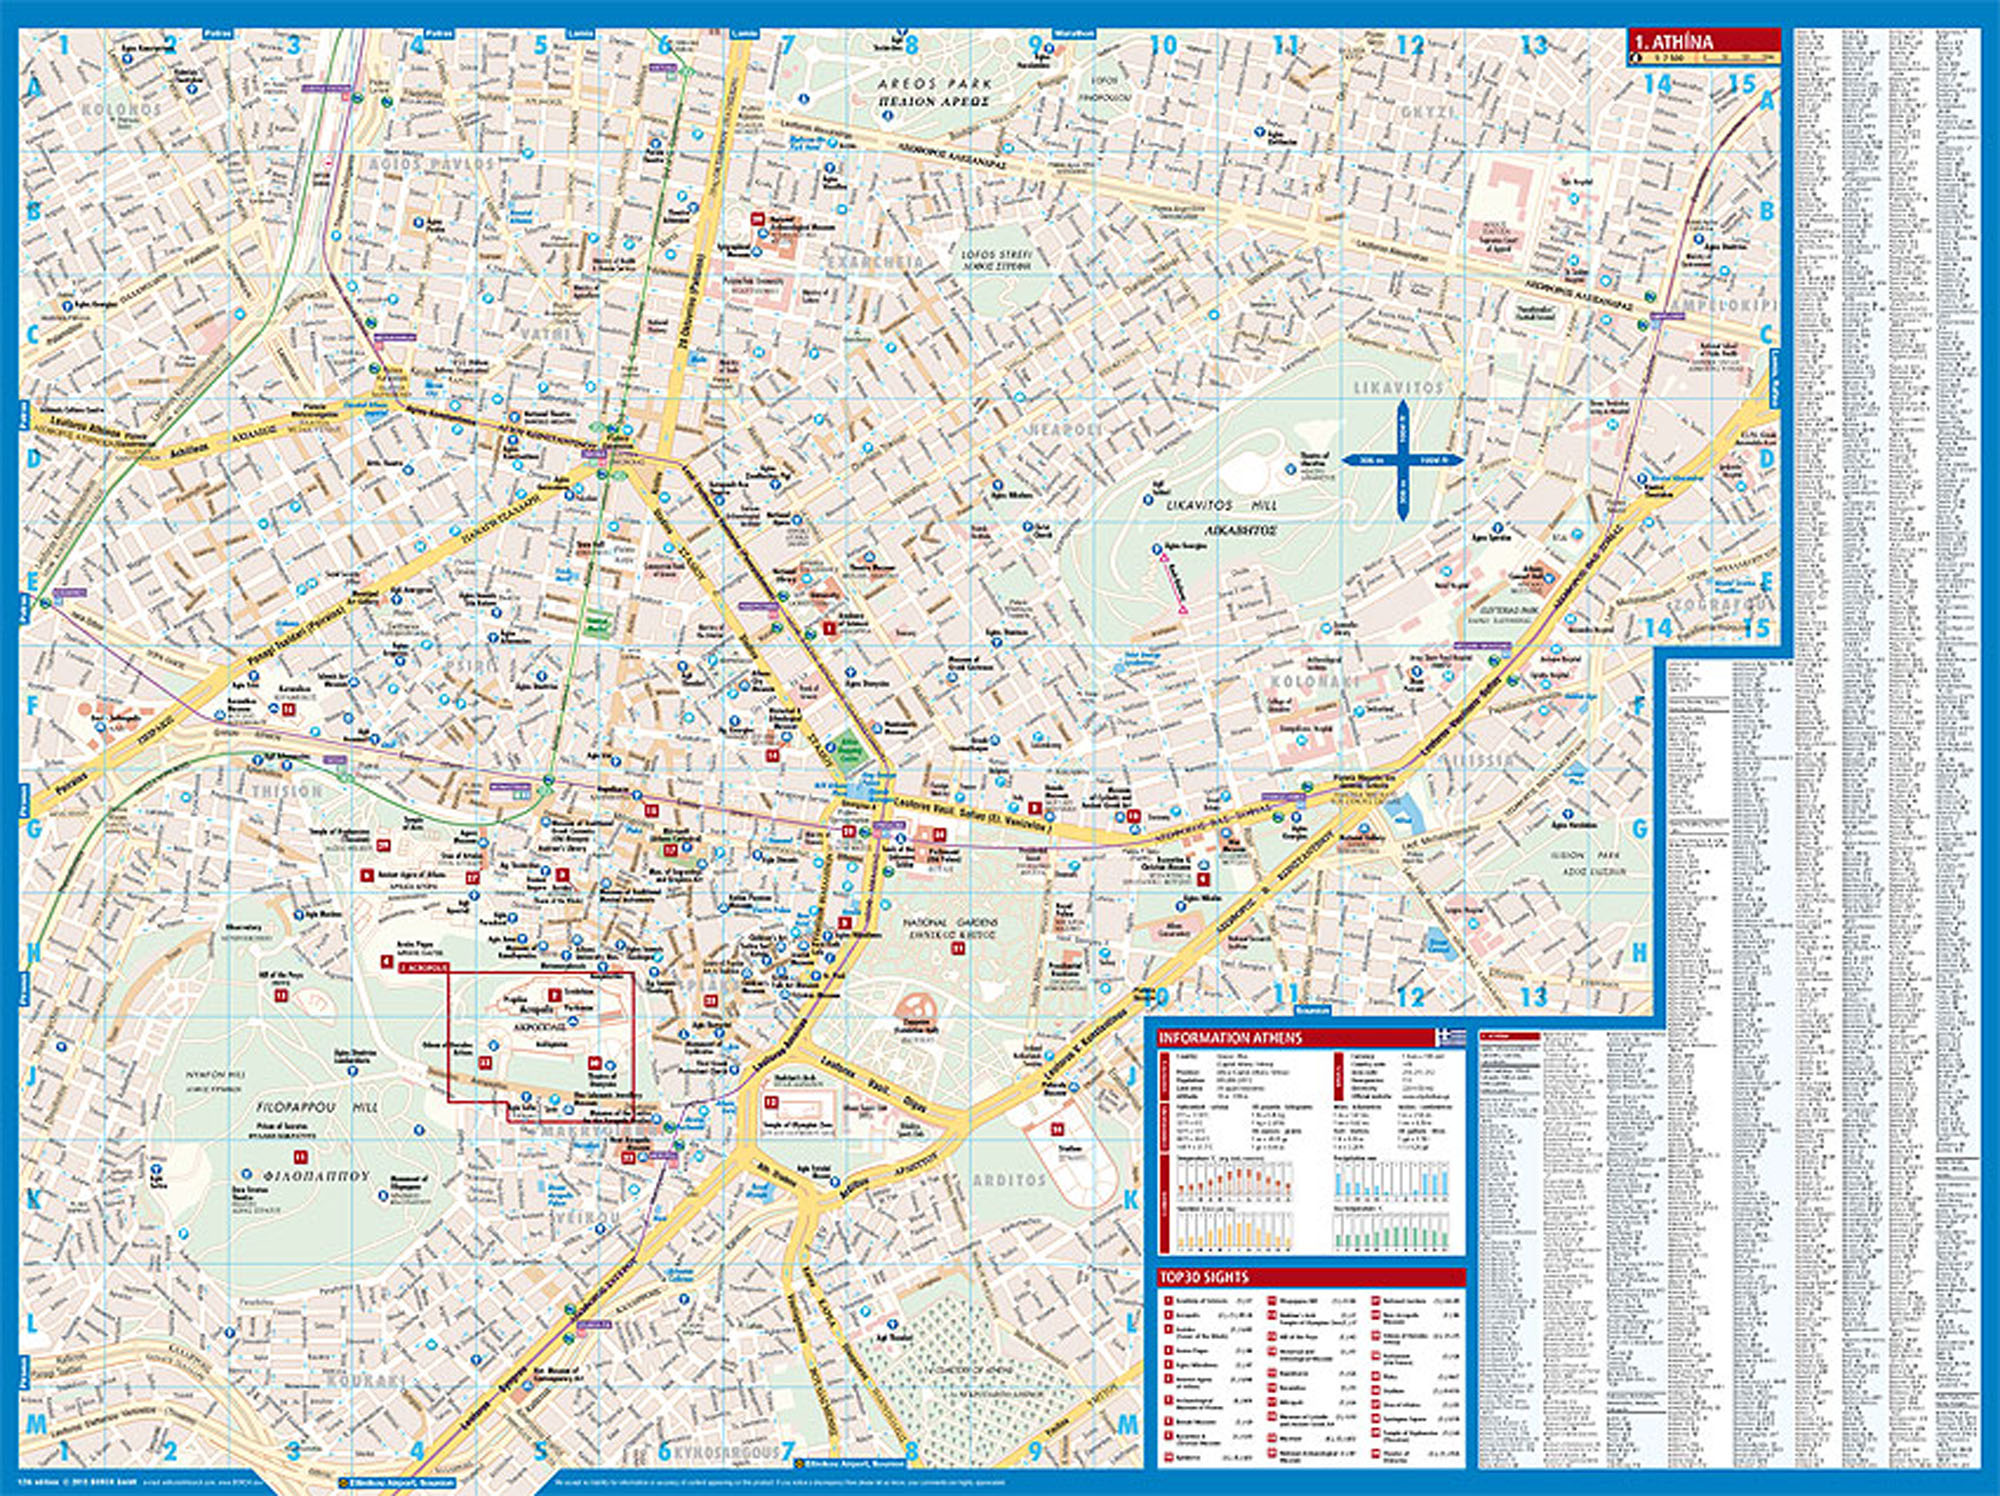2000x1496 pixels.
Task: Select the yellow sunshine hours bar chart
Action: pos(1234,1231)
